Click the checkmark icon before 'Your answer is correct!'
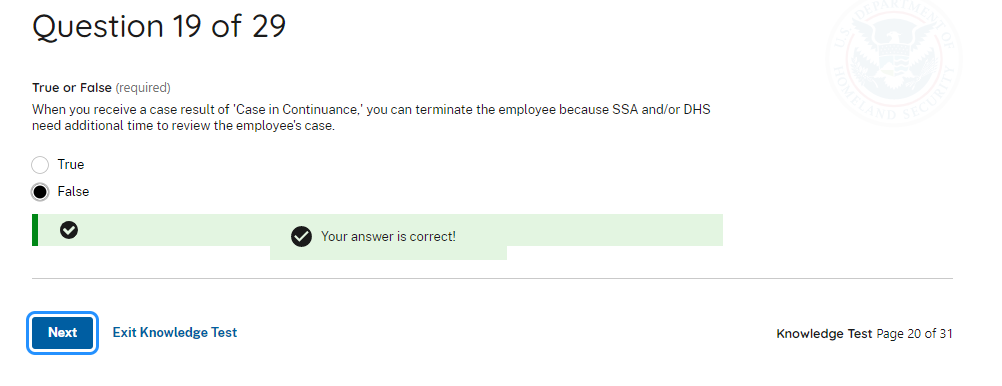The image size is (1002, 386). [301, 236]
